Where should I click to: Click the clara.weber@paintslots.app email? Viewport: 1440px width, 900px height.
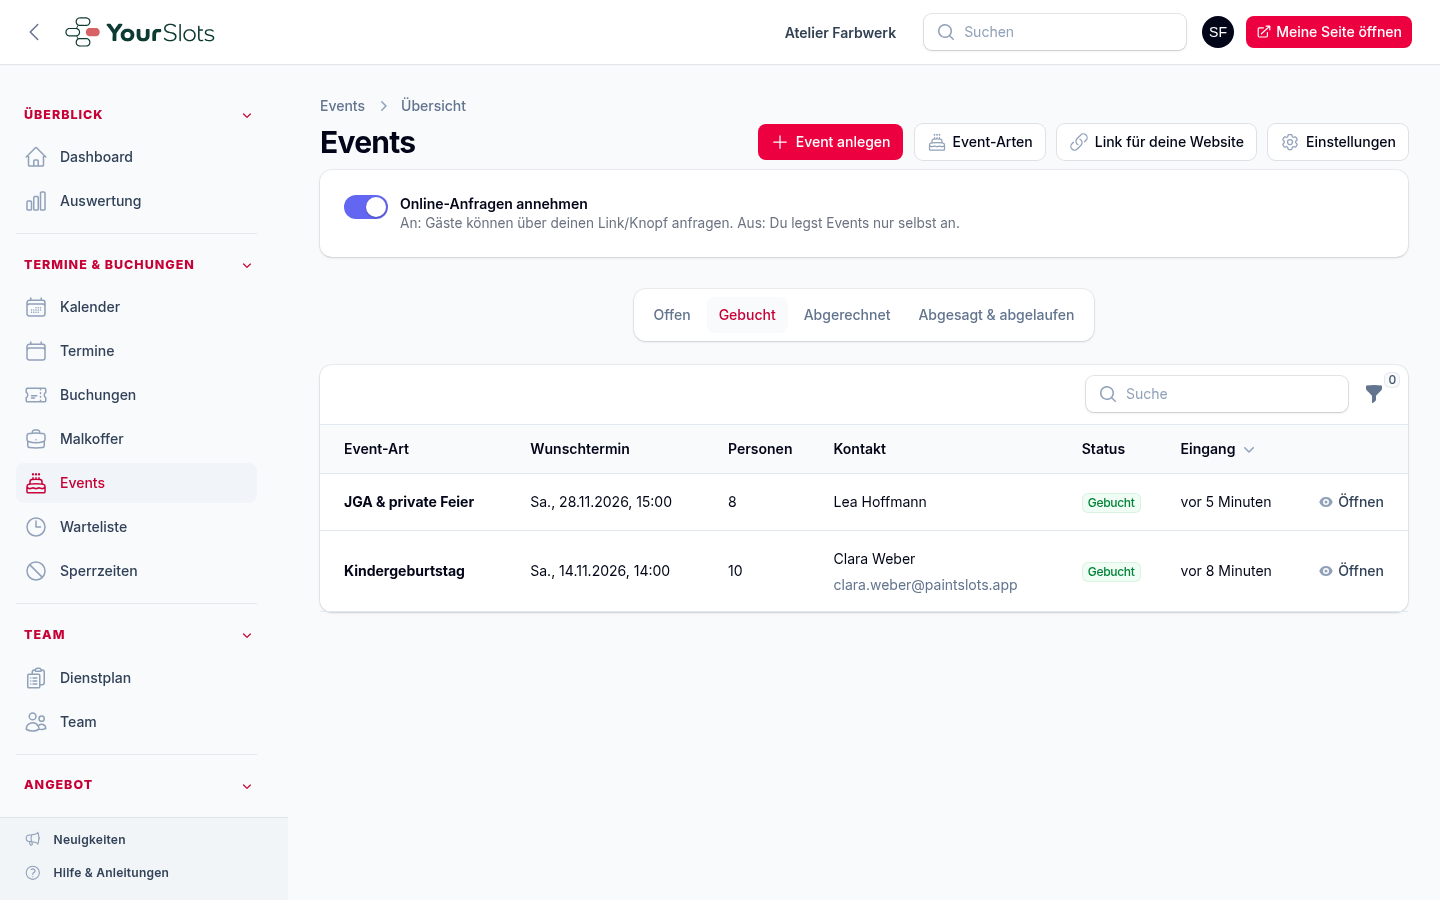tap(925, 585)
